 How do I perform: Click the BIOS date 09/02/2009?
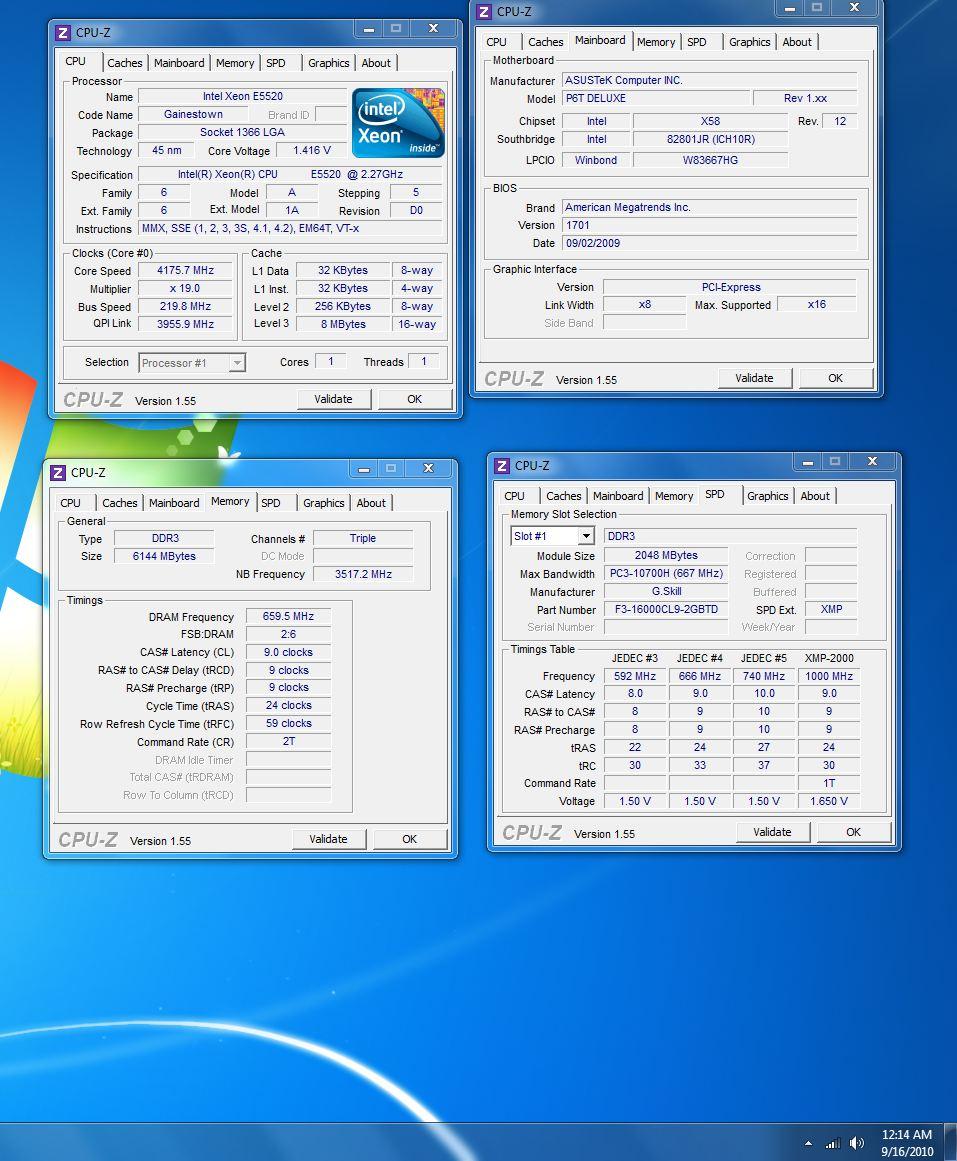point(709,244)
